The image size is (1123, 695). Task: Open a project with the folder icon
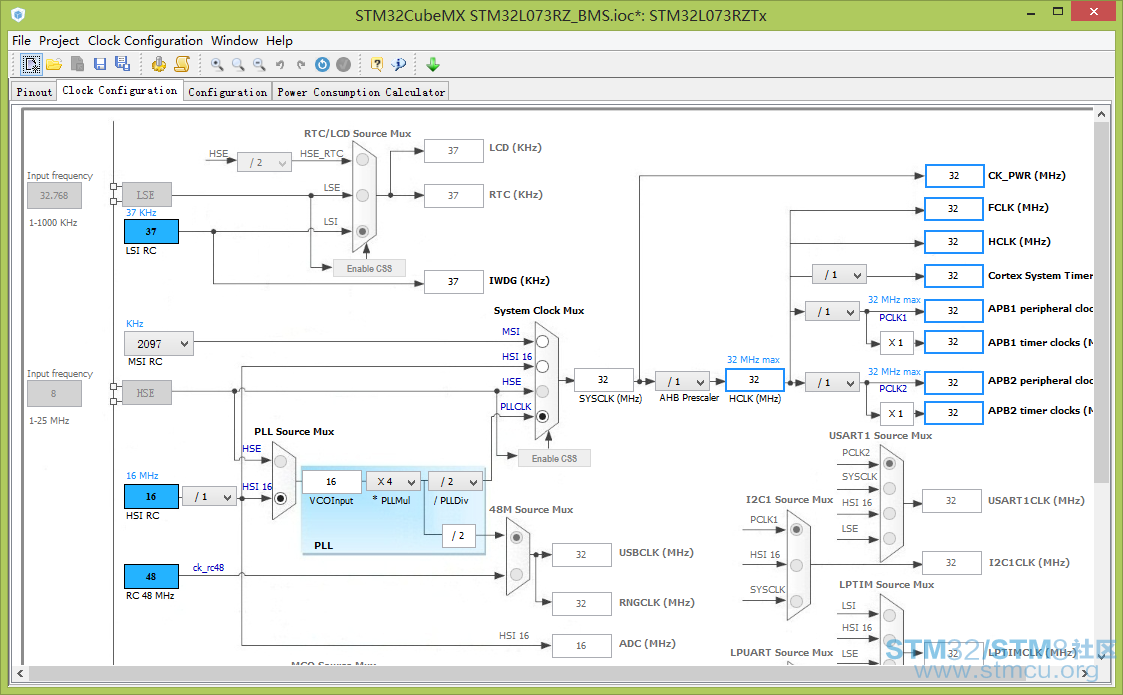pos(54,64)
